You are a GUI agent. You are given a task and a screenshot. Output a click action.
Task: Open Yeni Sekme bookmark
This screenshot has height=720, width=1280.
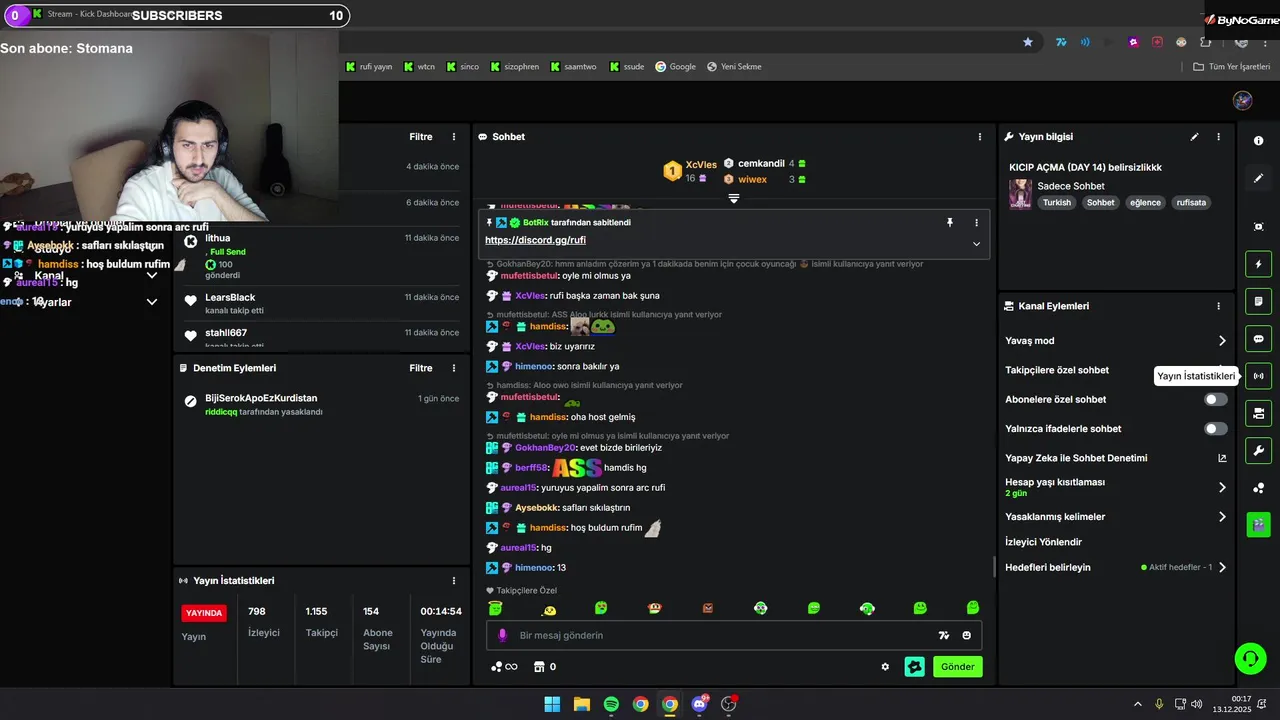click(x=734, y=67)
